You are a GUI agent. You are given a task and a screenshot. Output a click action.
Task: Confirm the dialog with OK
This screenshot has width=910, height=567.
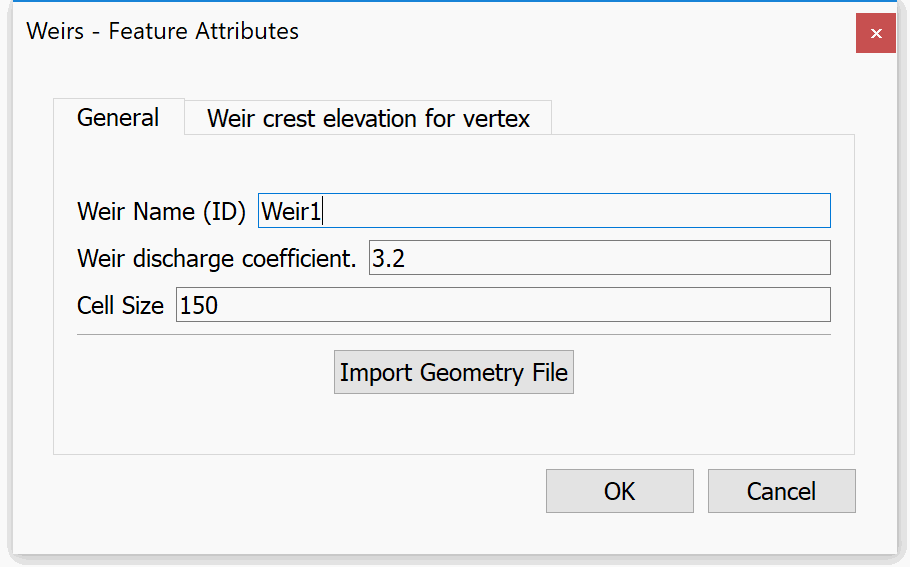[619, 491]
